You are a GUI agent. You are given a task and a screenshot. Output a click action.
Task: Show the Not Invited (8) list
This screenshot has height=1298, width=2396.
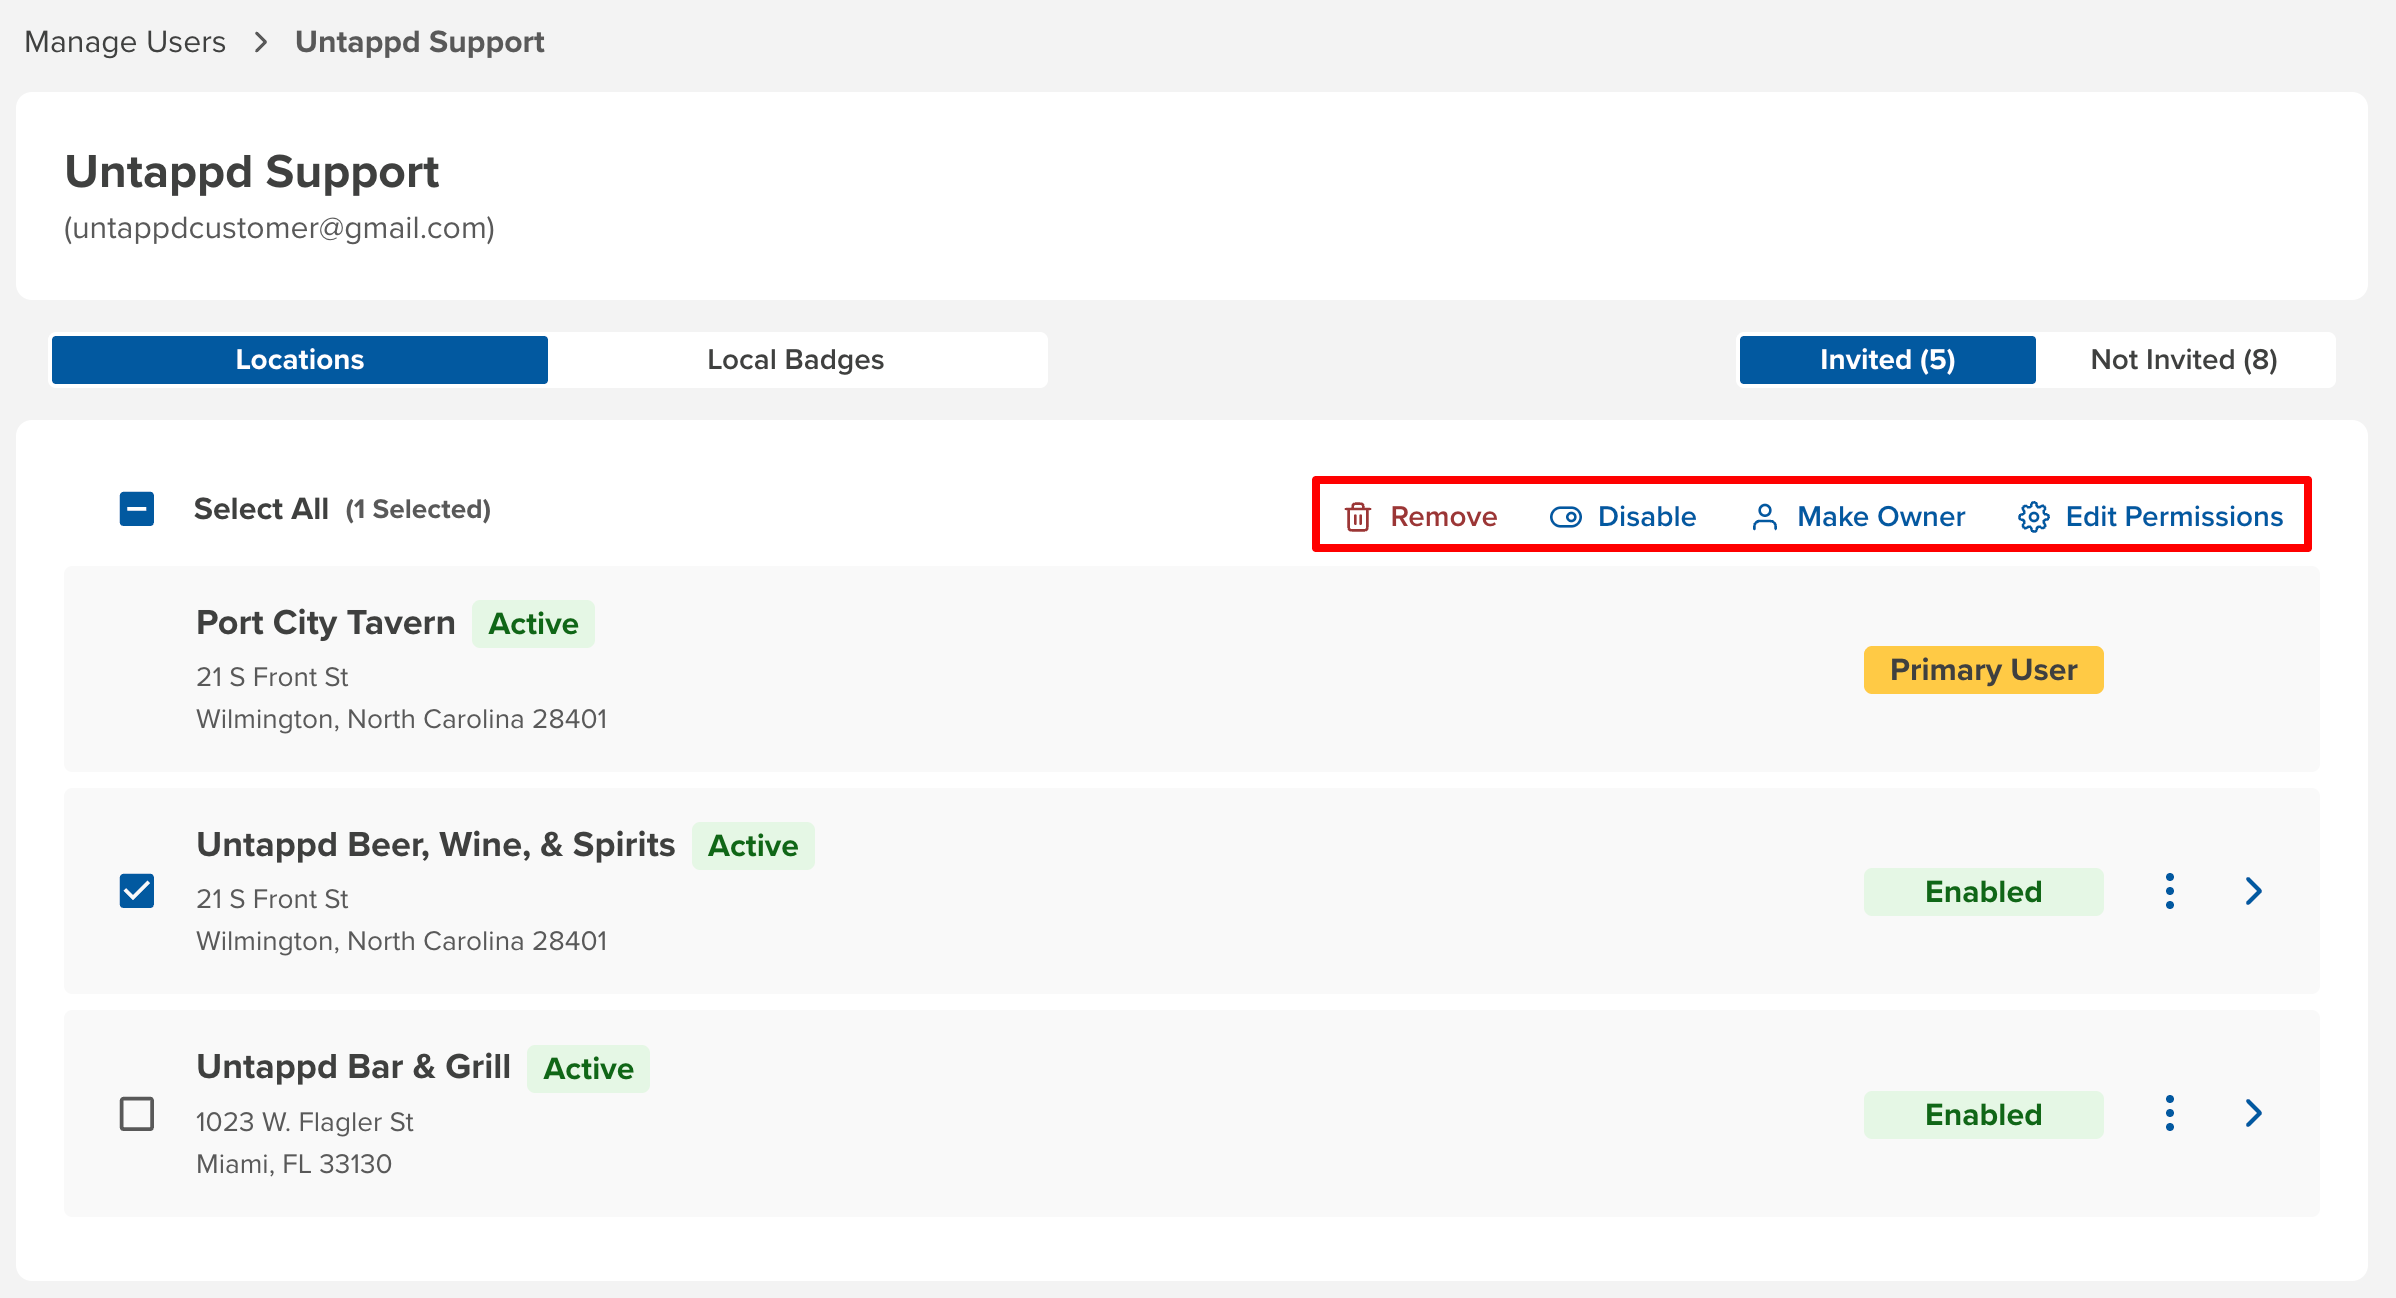2184,360
